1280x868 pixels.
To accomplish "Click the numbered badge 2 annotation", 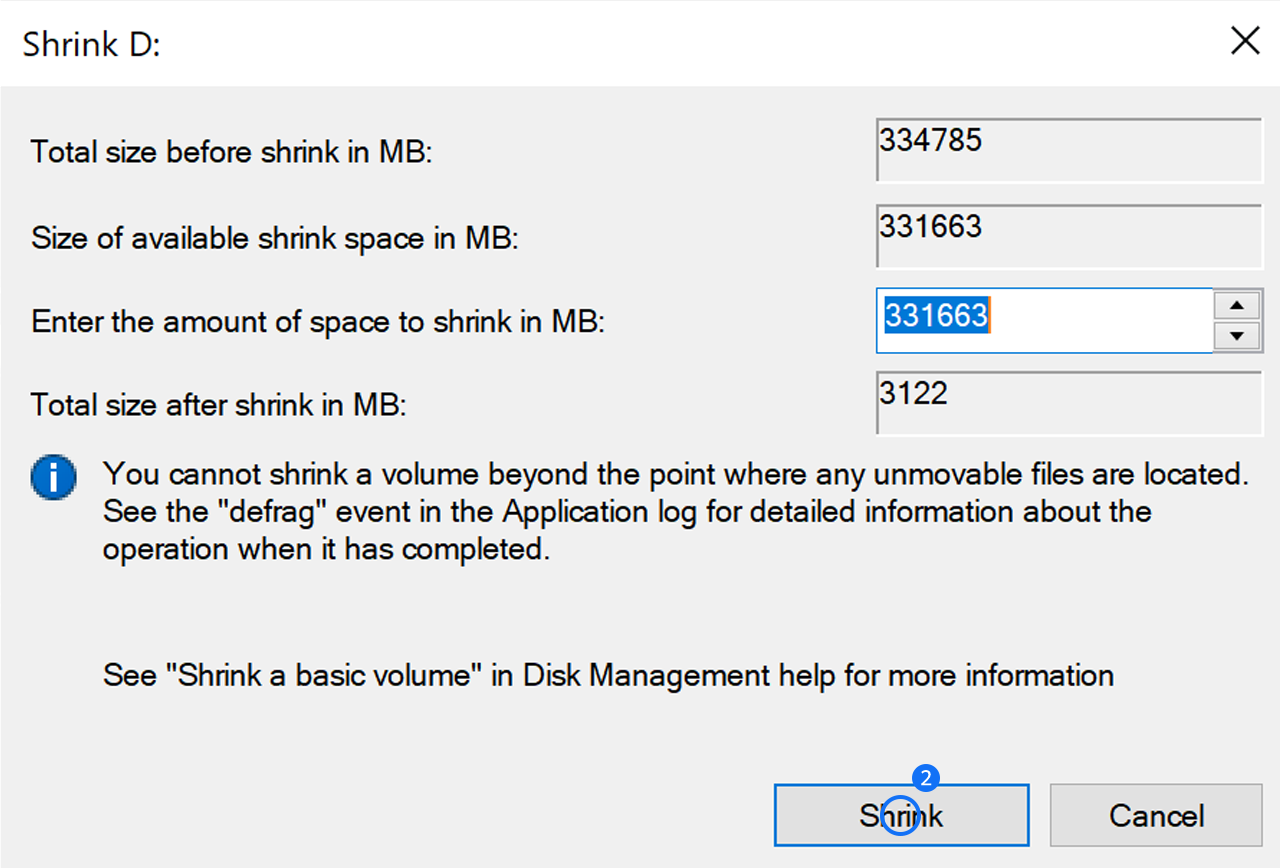I will point(926,778).
